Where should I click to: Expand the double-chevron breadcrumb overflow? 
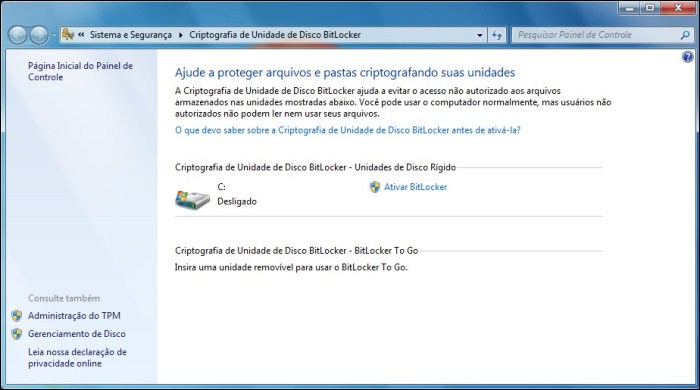tap(81, 34)
